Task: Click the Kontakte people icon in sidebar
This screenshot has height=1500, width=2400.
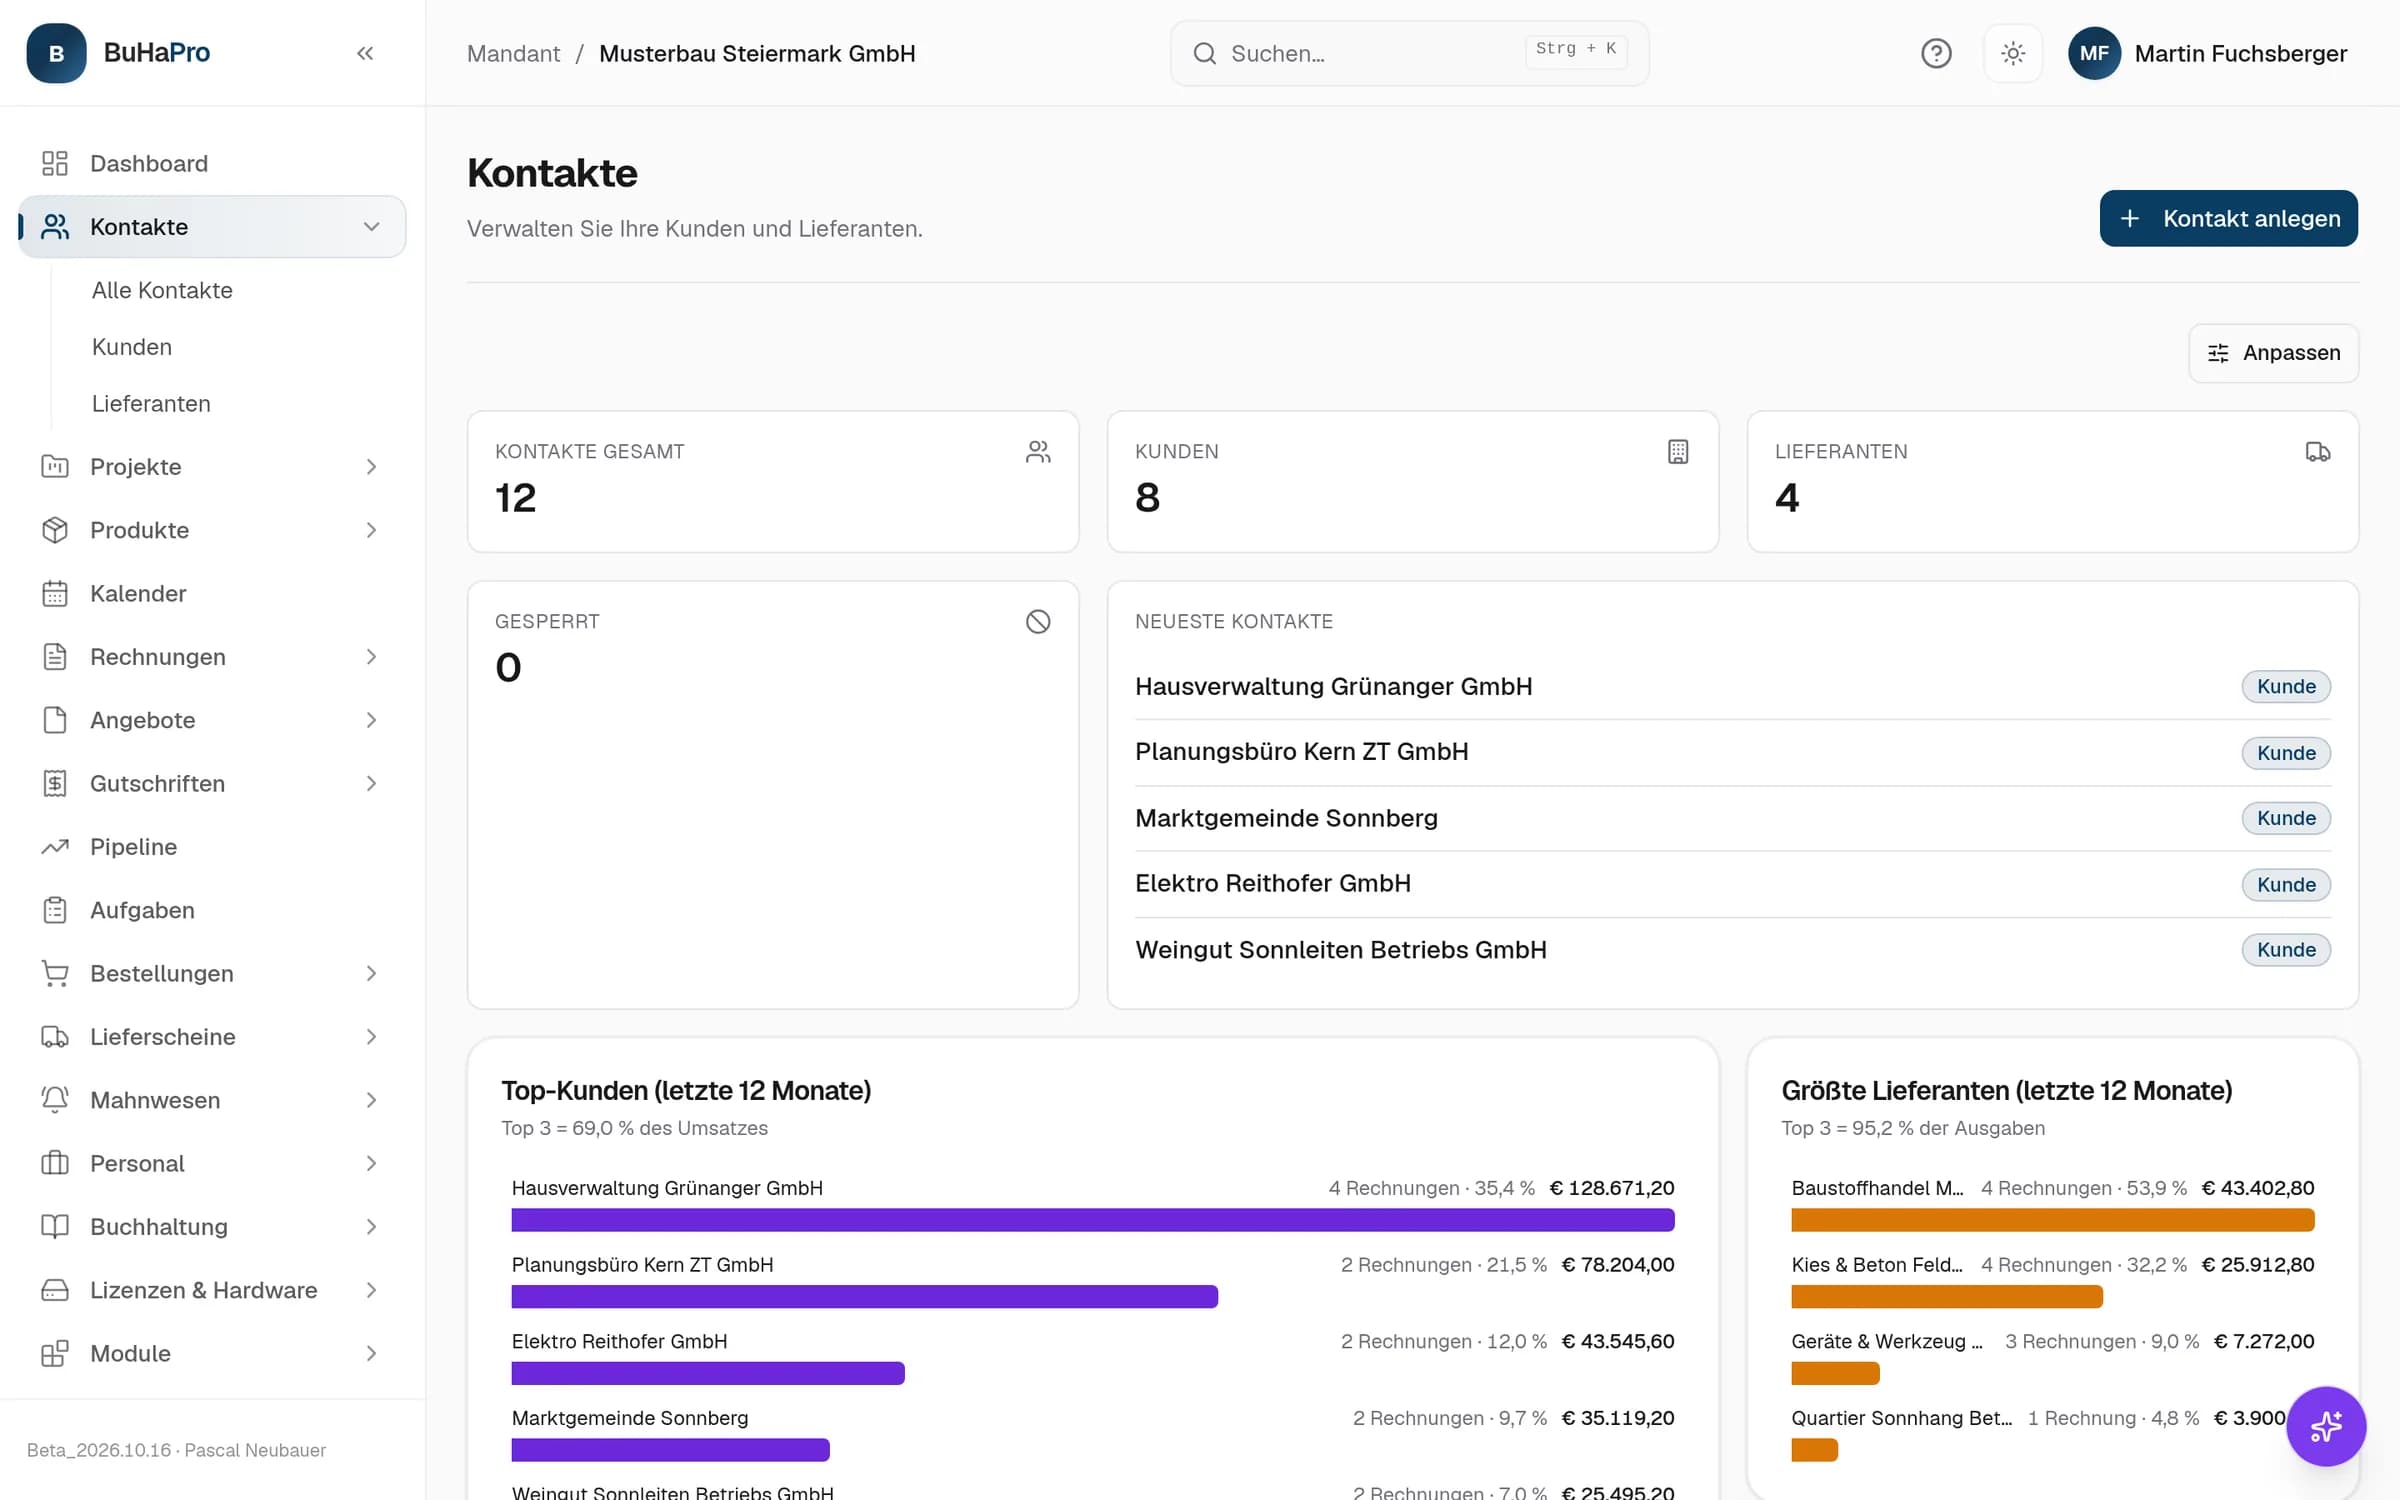Action: point(55,227)
